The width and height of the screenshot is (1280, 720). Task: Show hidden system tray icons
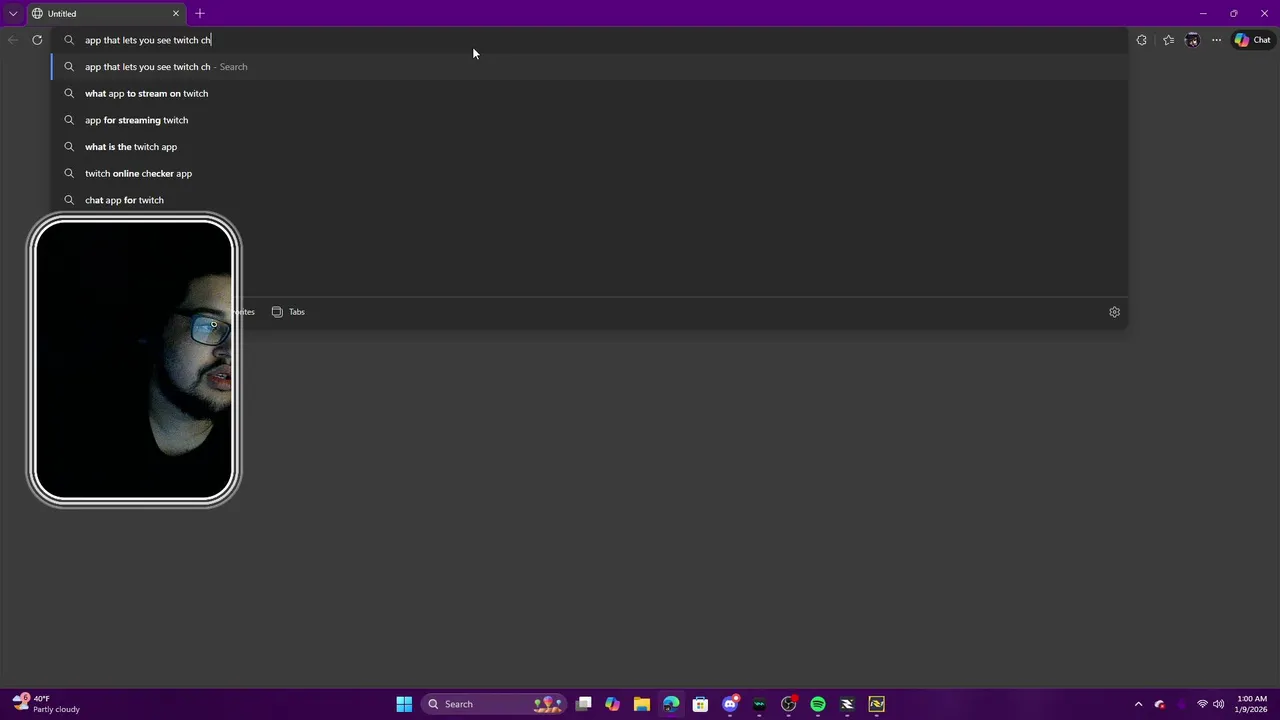pos(1138,704)
